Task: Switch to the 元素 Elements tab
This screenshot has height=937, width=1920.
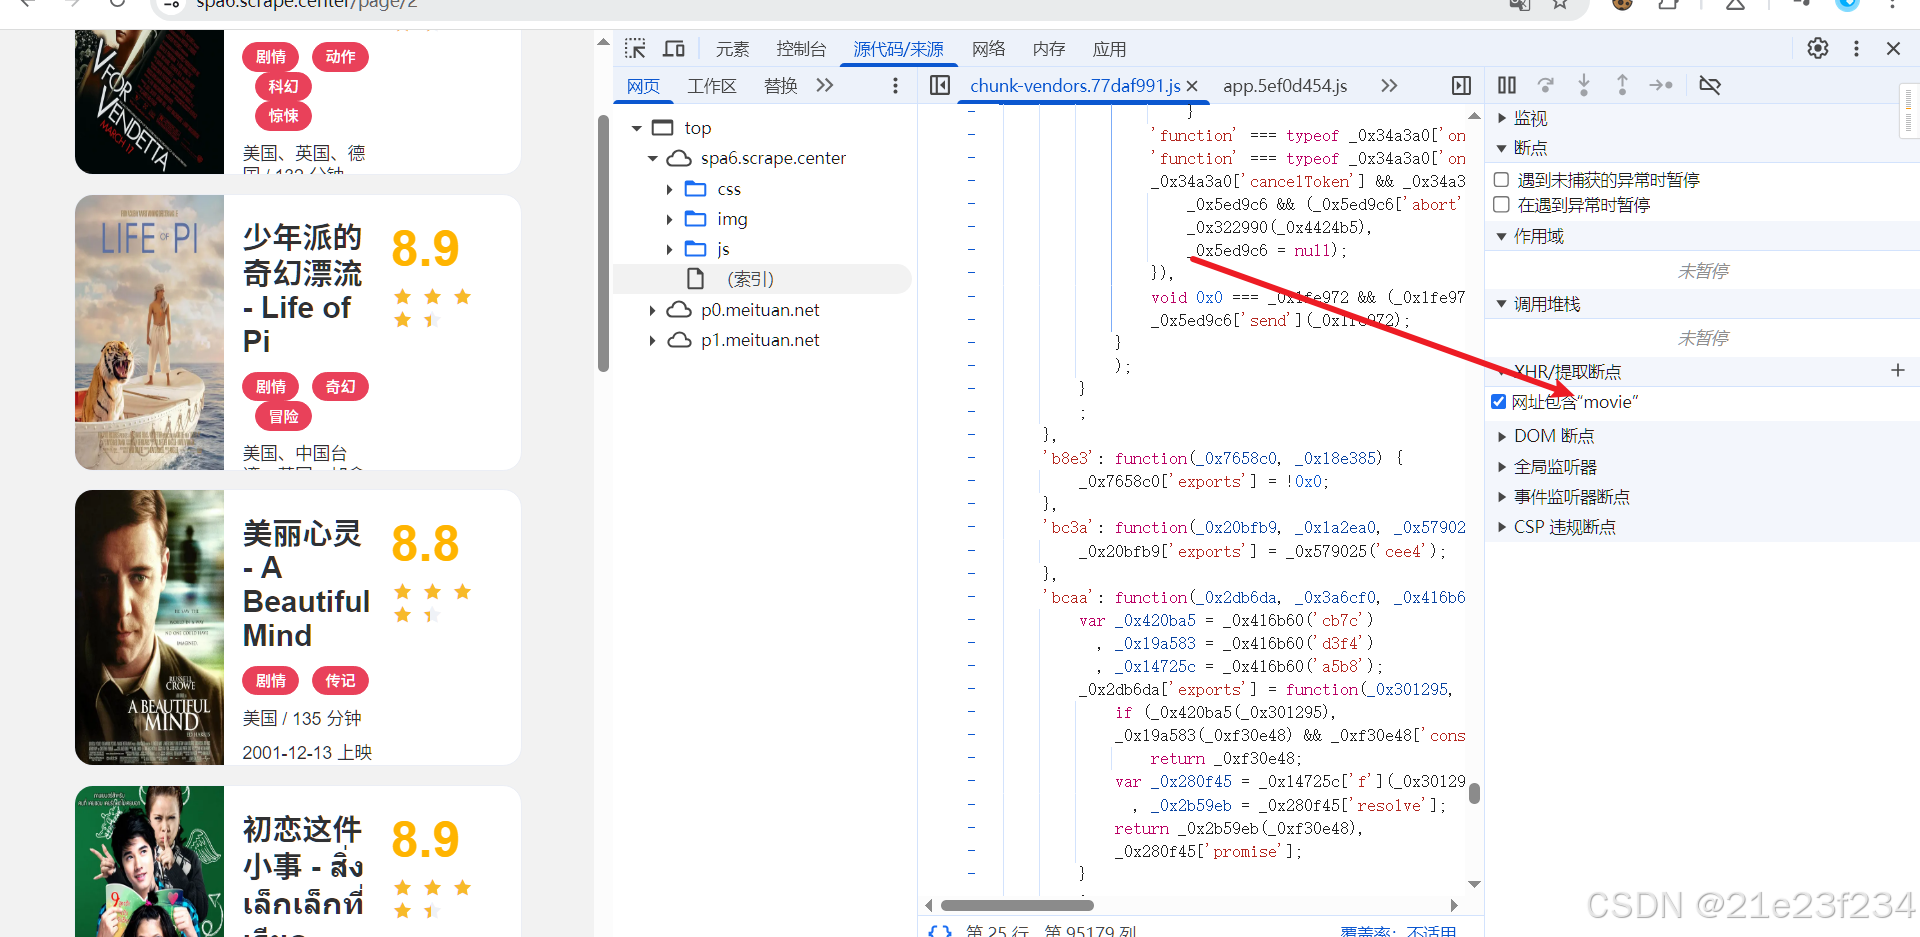Action: (x=732, y=49)
